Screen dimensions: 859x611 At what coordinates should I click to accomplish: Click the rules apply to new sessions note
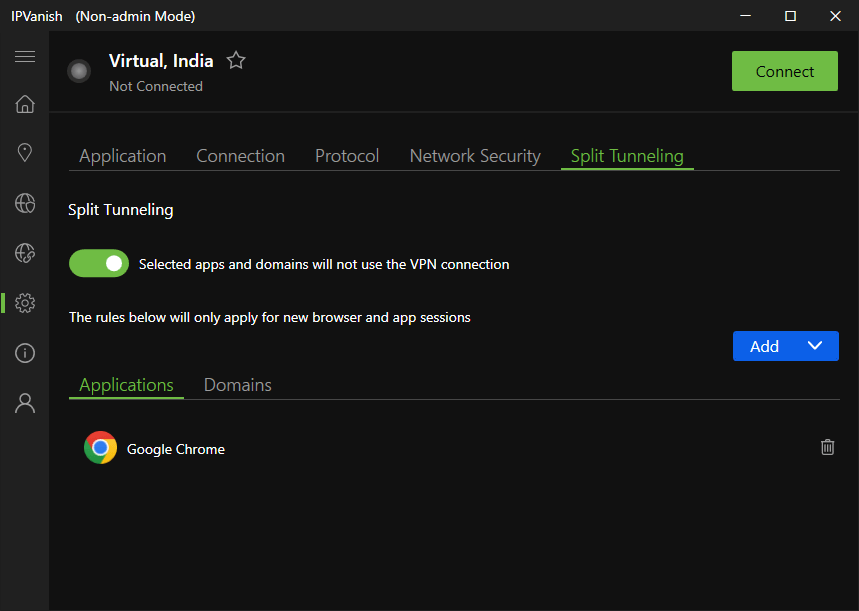point(270,318)
